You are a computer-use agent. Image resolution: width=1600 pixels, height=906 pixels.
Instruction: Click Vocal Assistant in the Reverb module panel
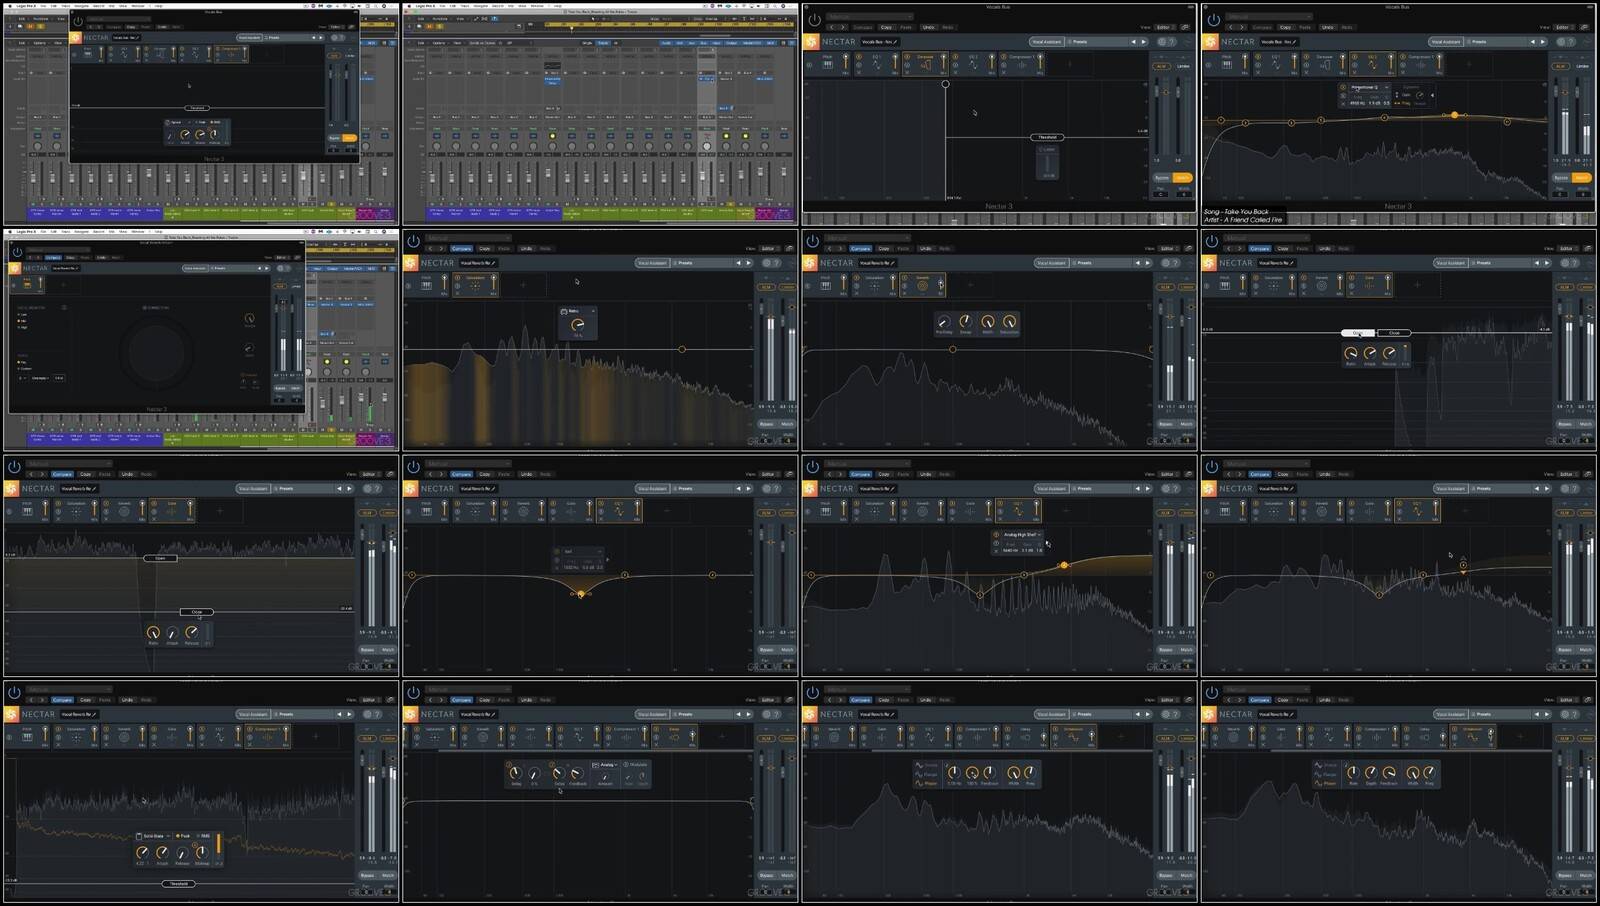click(1051, 263)
